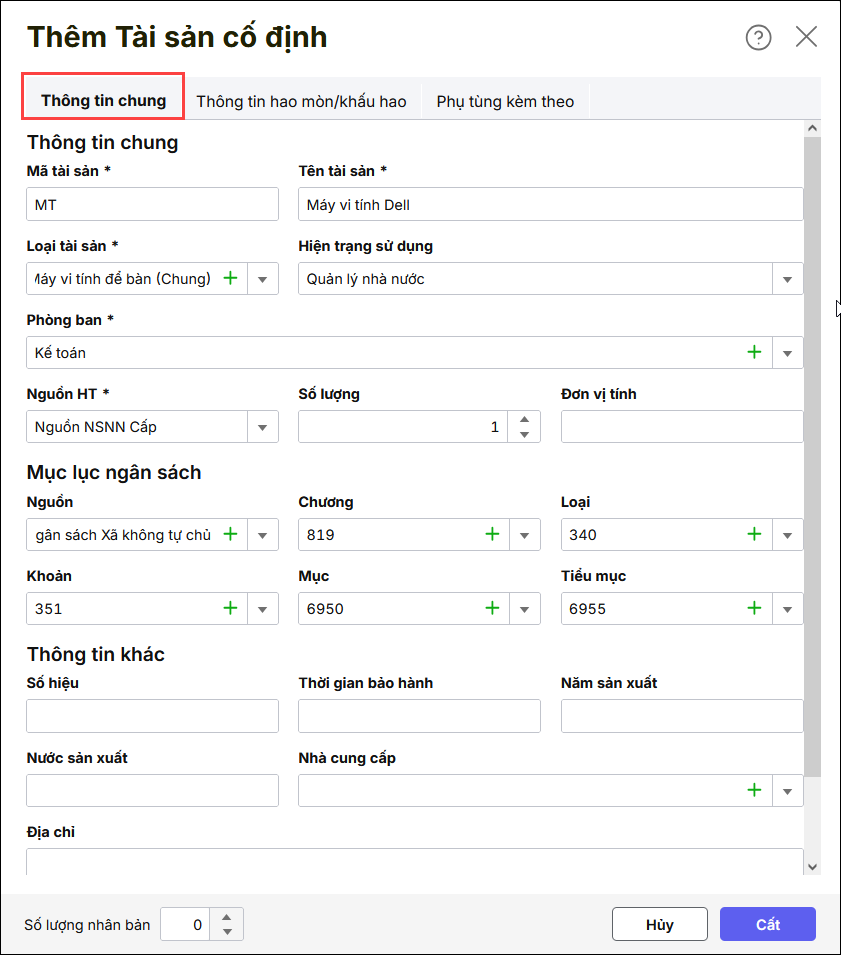Image resolution: width=841 pixels, height=955 pixels.
Task: Add new asset type with plus icon
Action: (x=230, y=279)
